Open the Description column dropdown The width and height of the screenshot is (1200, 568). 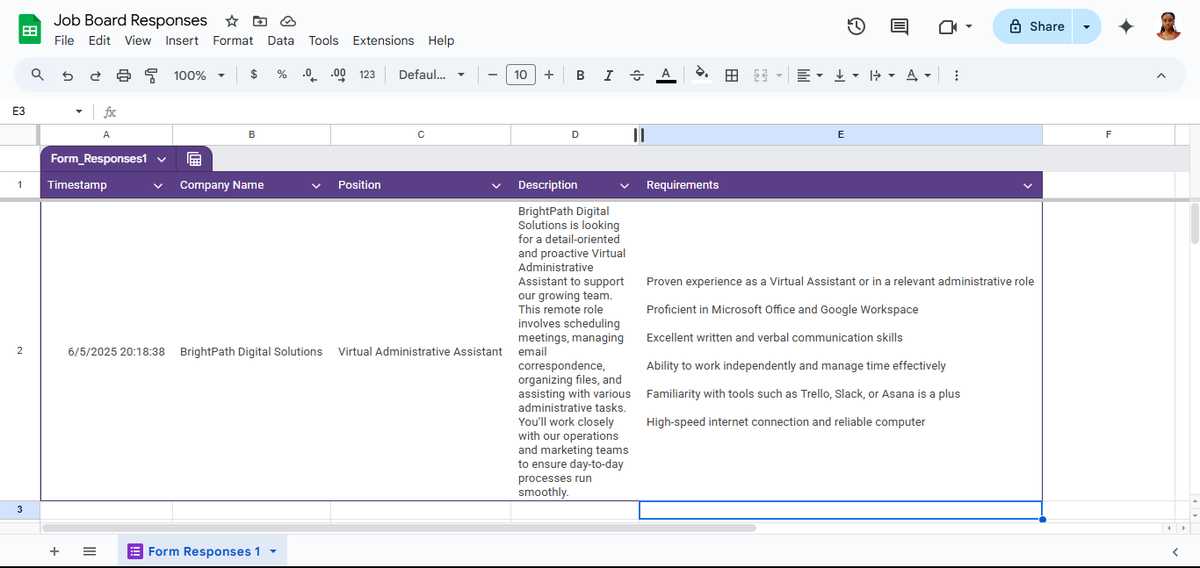tap(624, 185)
